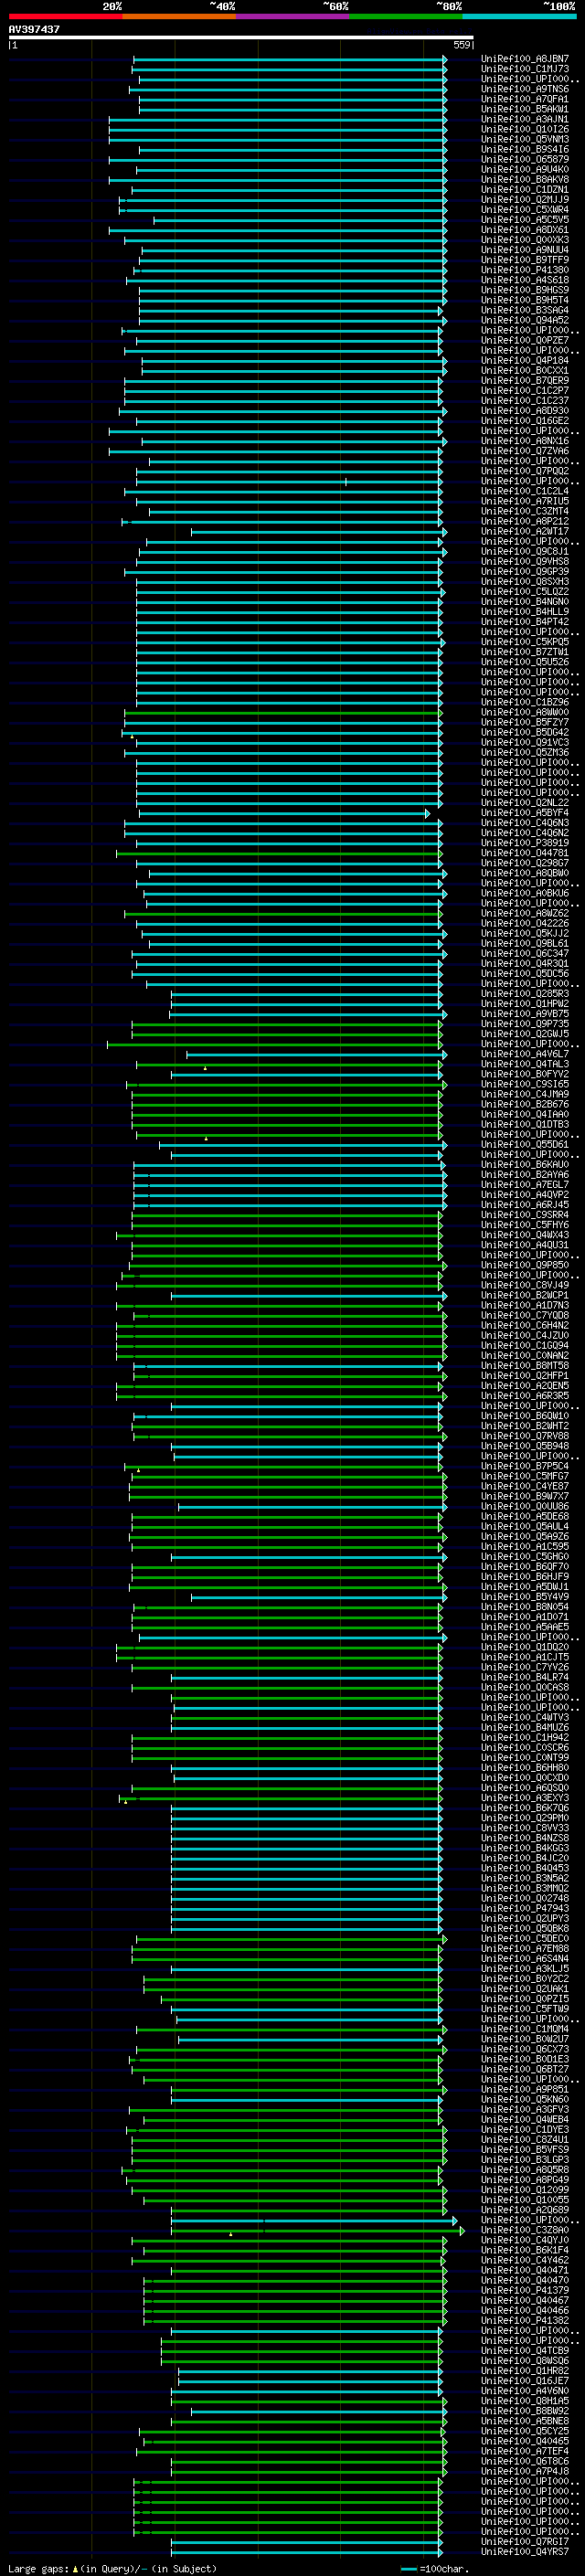This screenshot has height=2576, width=585.
Task: Select hit label UniRef100_B9S4I6
Action: pyautogui.click(x=525, y=149)
